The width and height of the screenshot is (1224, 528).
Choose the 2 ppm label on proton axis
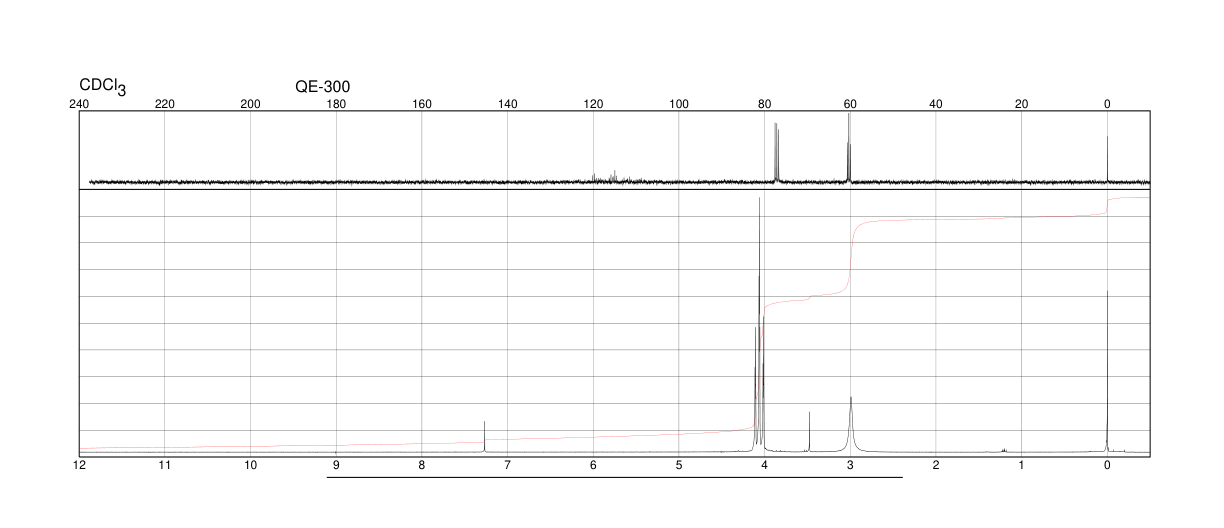[x=936, y=465]
